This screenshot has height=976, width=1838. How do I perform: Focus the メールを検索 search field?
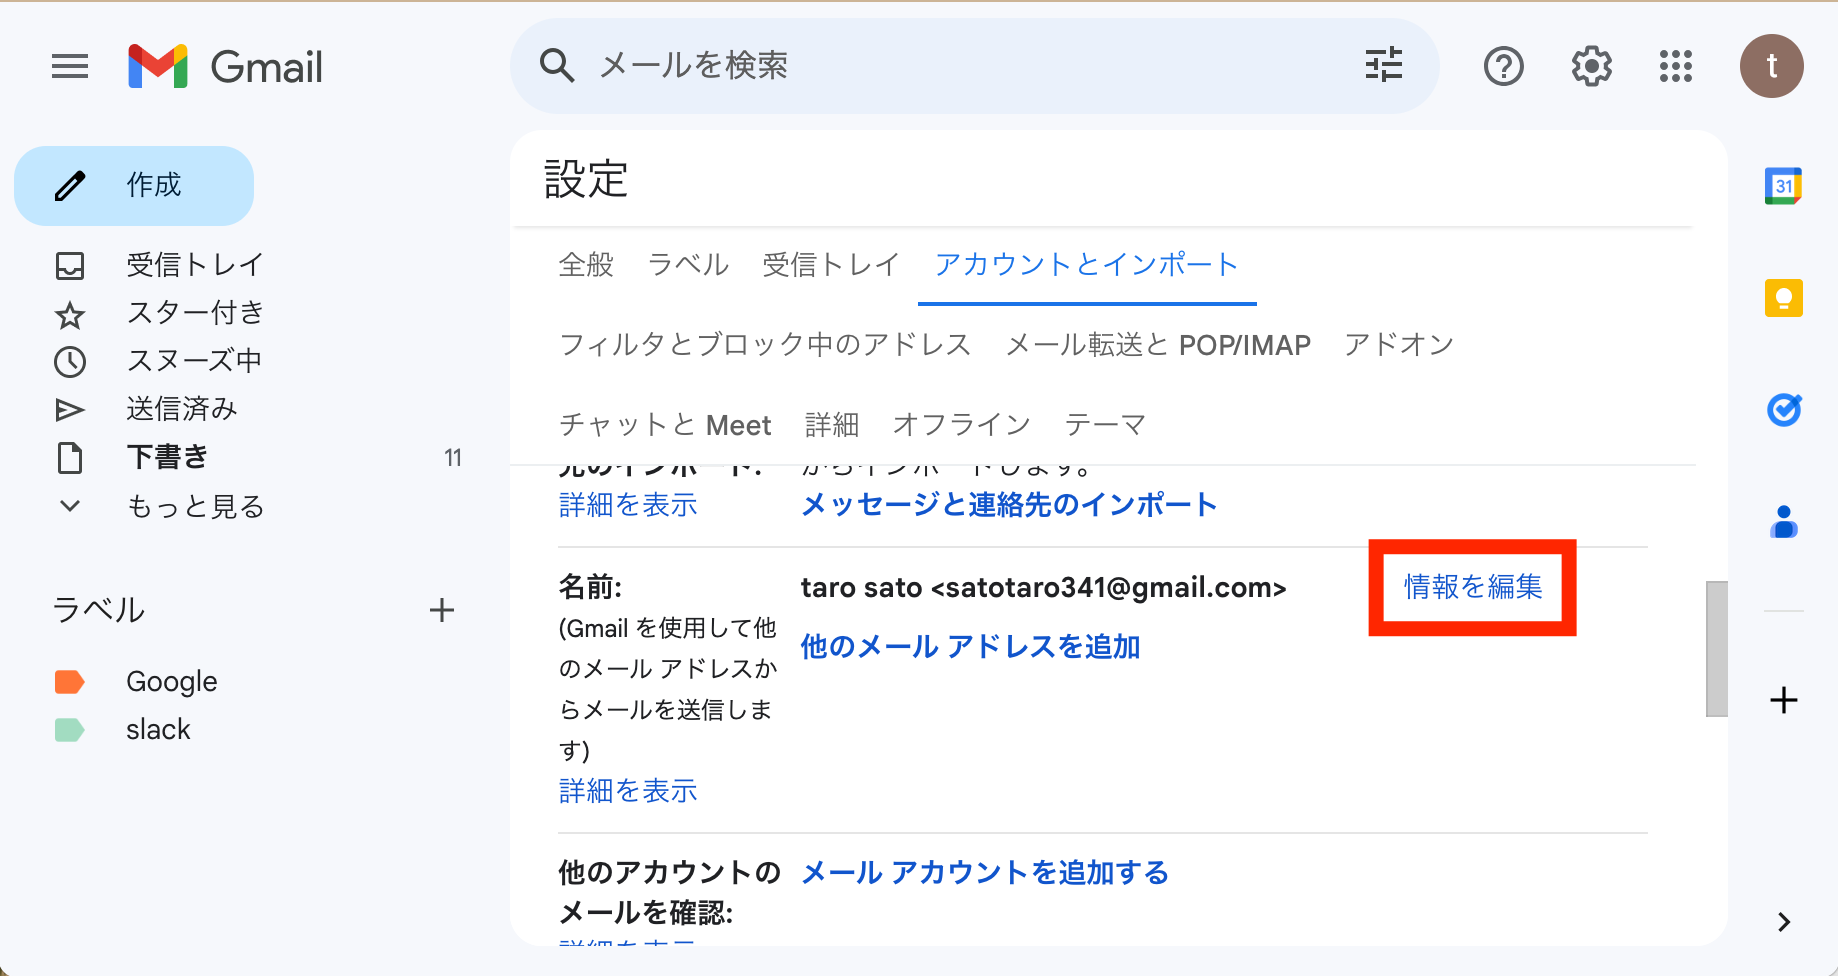pyautogui.click(x=975, y=66)
